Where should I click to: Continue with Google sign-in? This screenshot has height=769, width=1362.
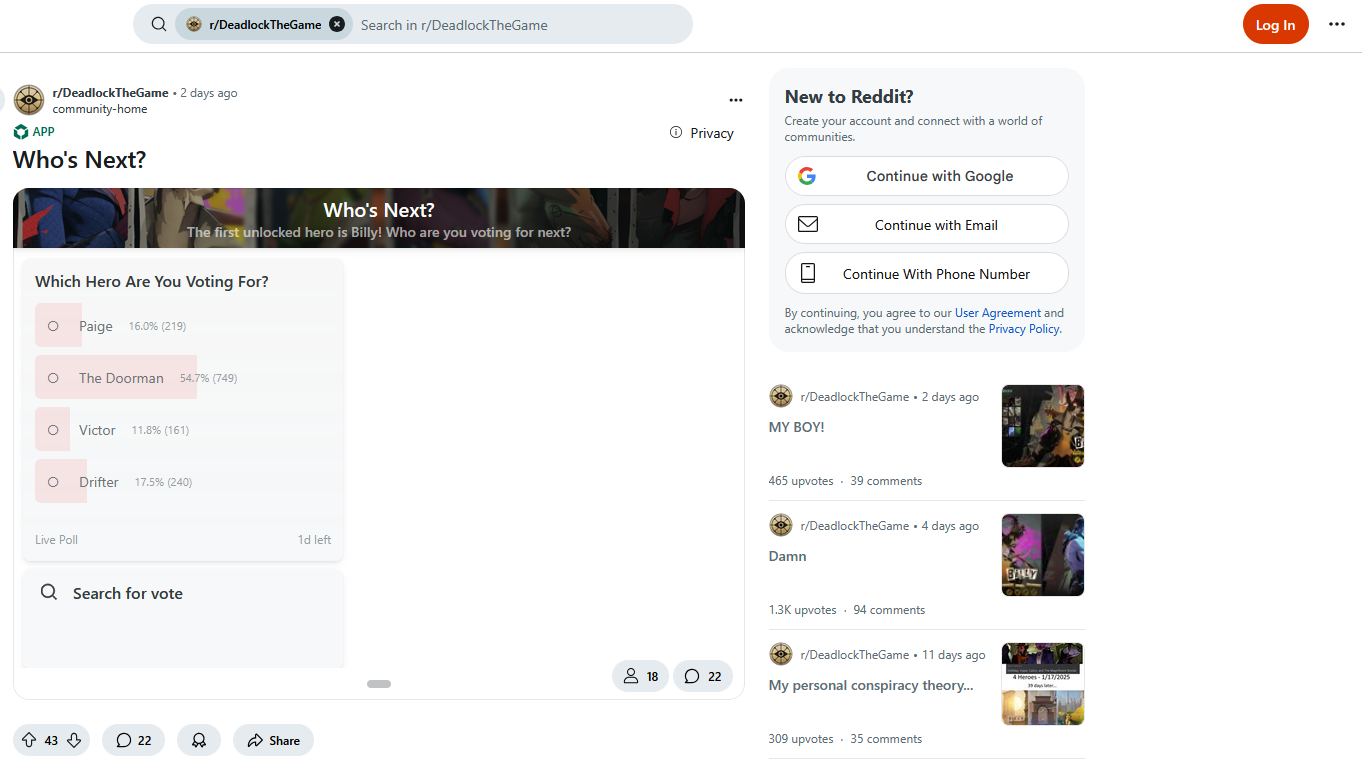926,176
